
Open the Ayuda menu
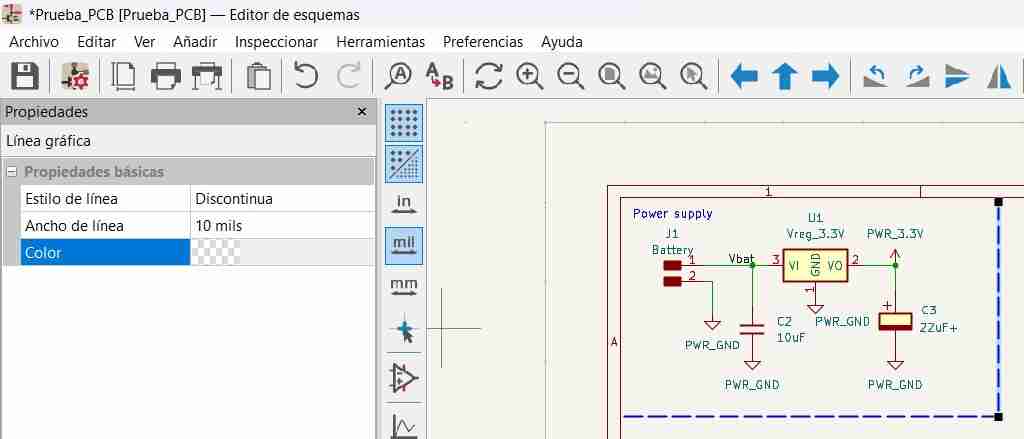562,42
